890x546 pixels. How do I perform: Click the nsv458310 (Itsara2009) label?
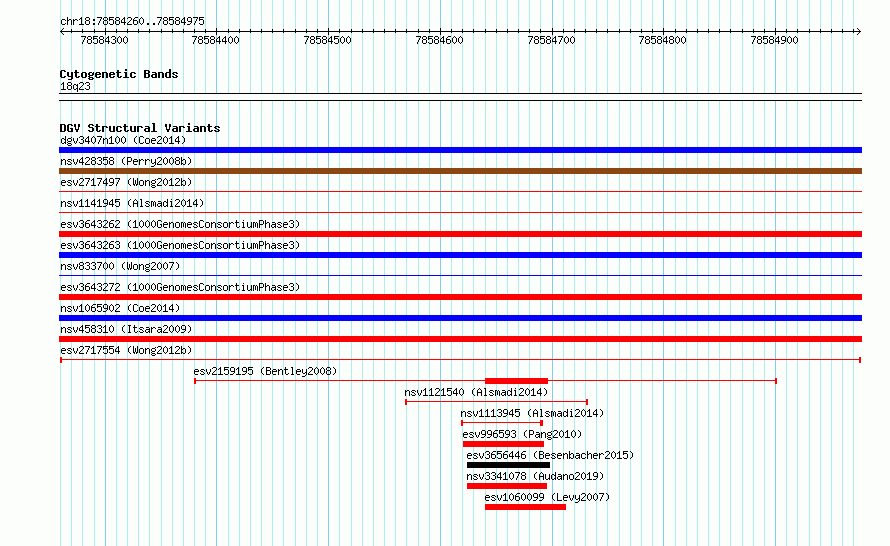(x=126, y=329)
